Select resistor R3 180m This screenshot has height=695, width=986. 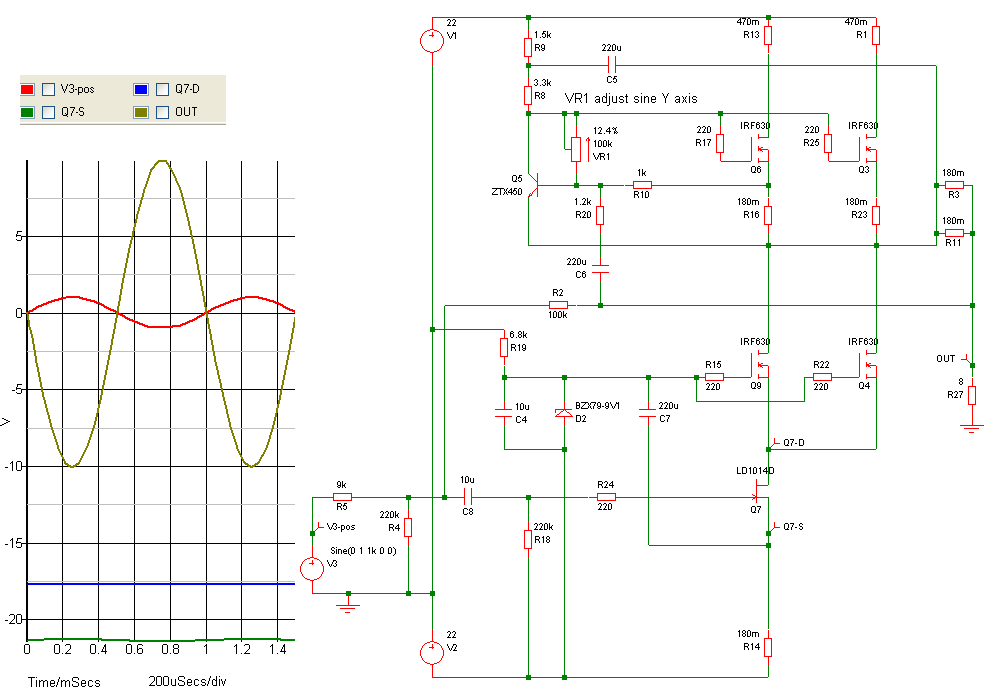click(x=954, y=185)
